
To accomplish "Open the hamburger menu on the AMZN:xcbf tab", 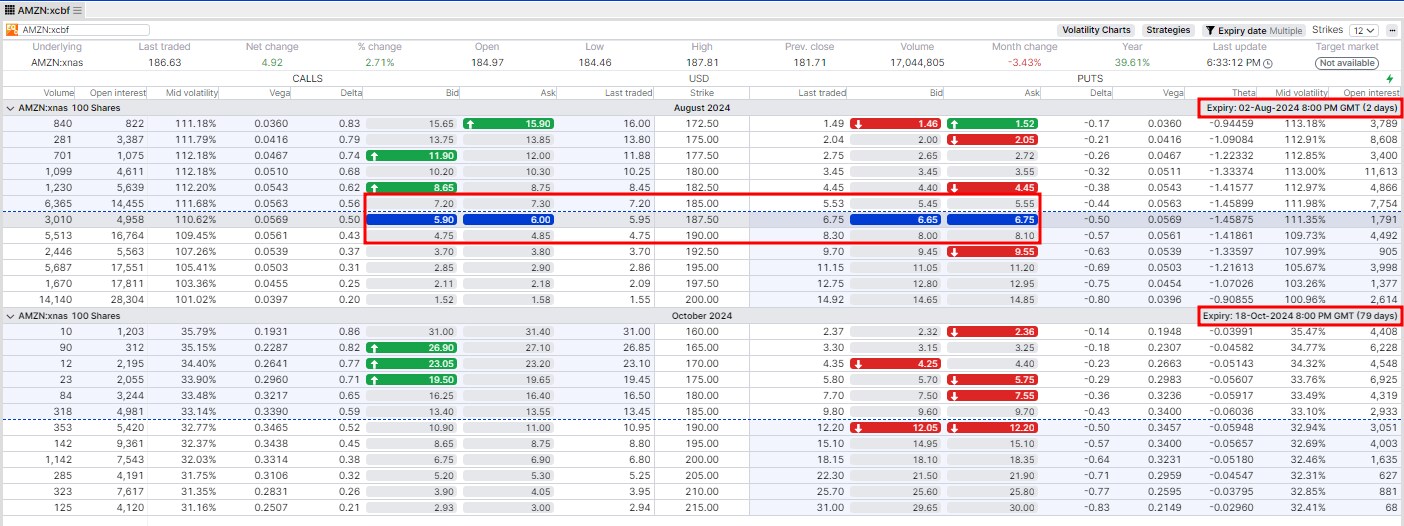I will coord(78,10).
